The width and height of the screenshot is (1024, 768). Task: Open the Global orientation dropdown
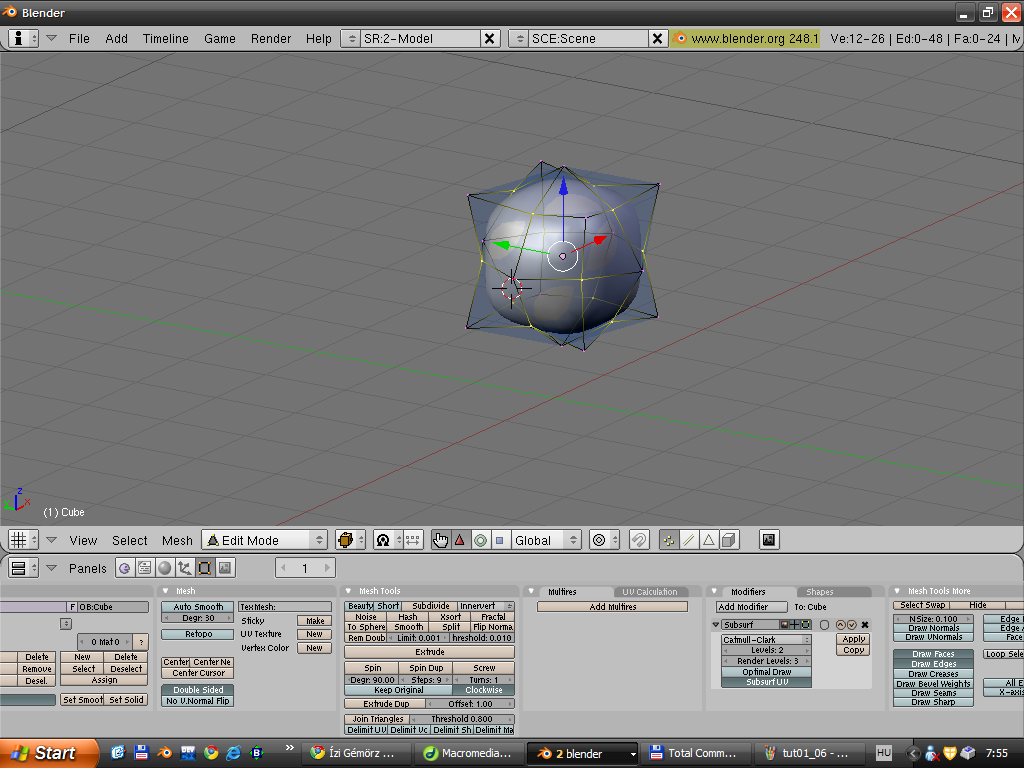tap(545, 540)
